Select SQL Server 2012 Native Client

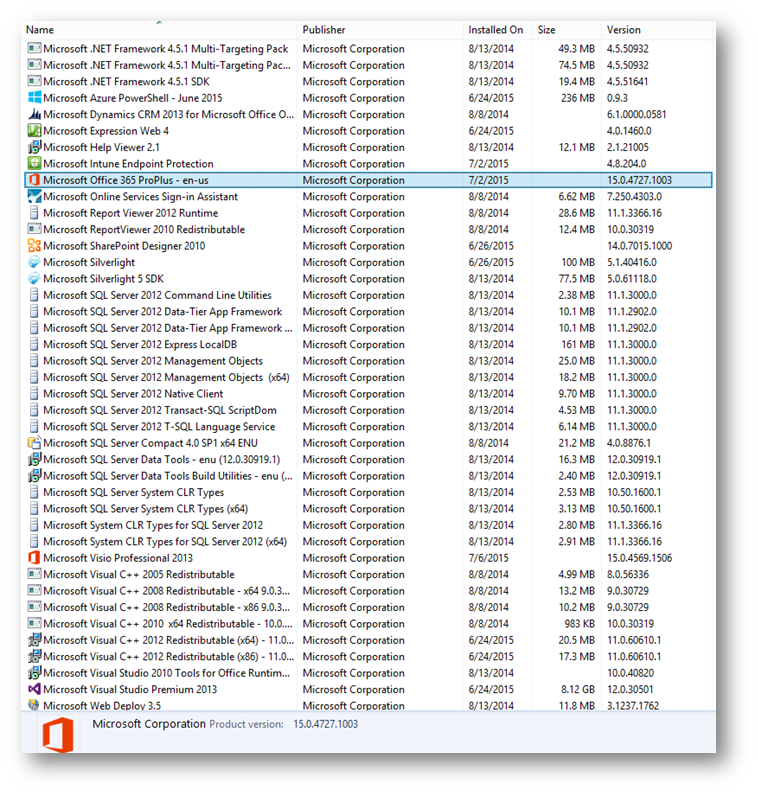coord(133,393)
